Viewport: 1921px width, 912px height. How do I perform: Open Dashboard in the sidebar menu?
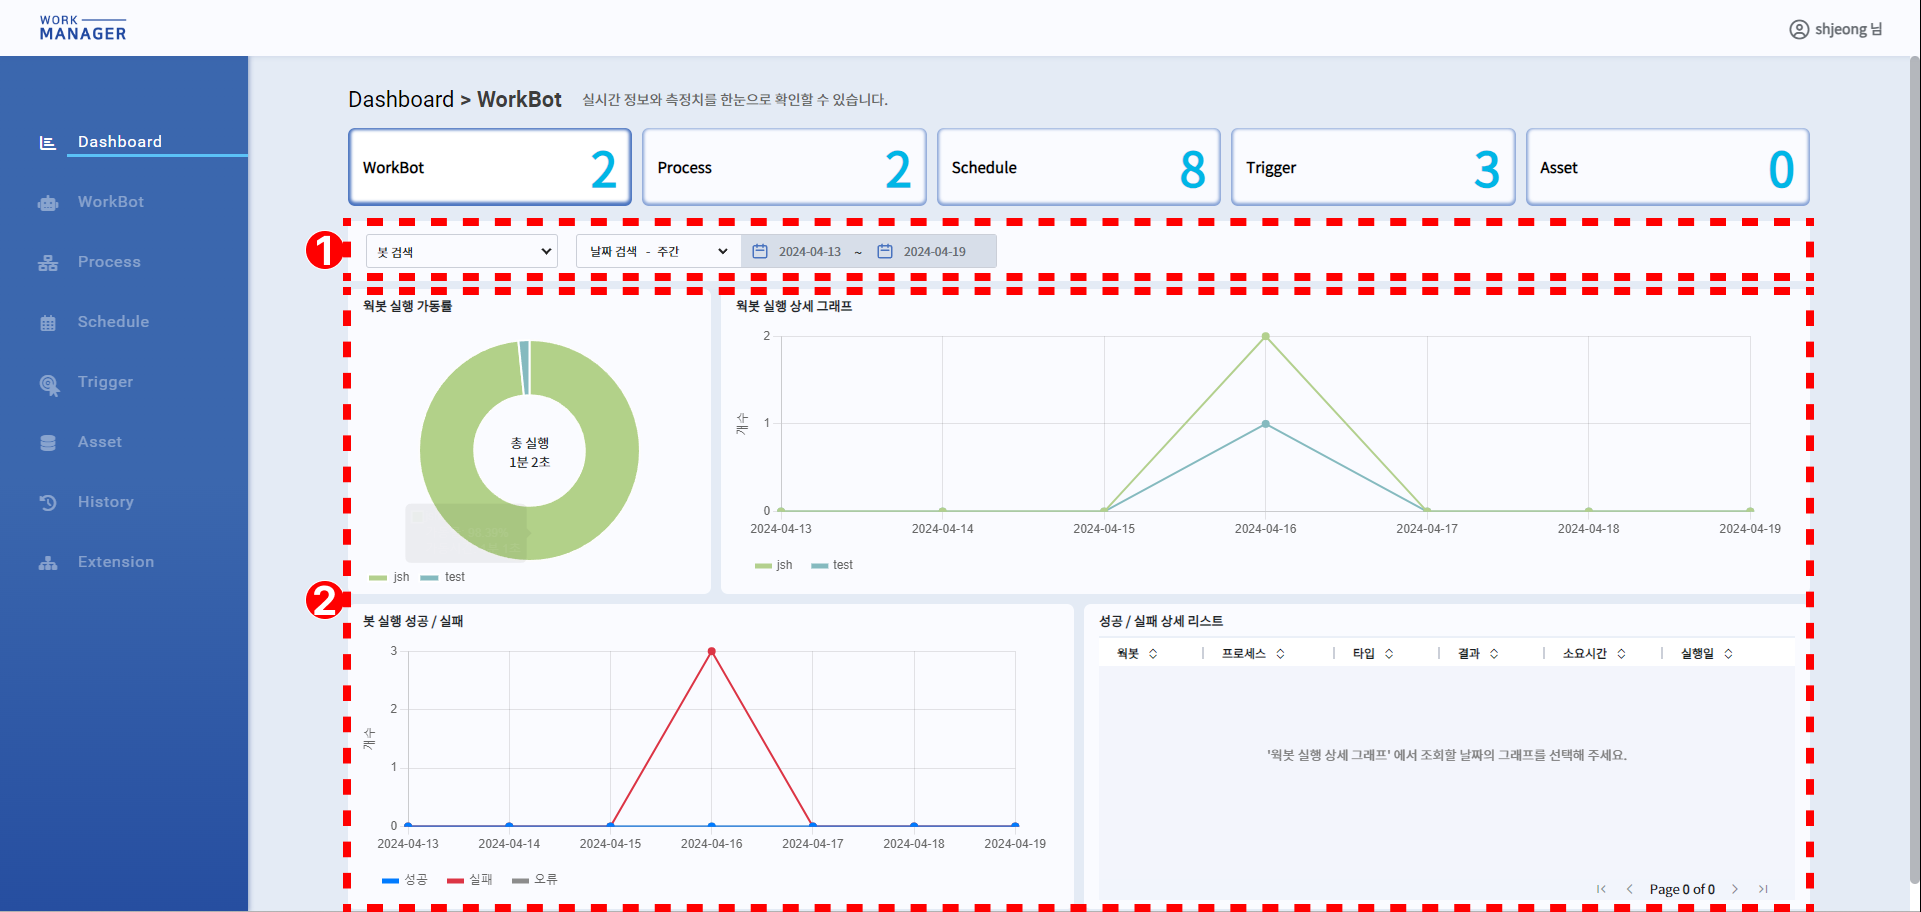(120, 142)
